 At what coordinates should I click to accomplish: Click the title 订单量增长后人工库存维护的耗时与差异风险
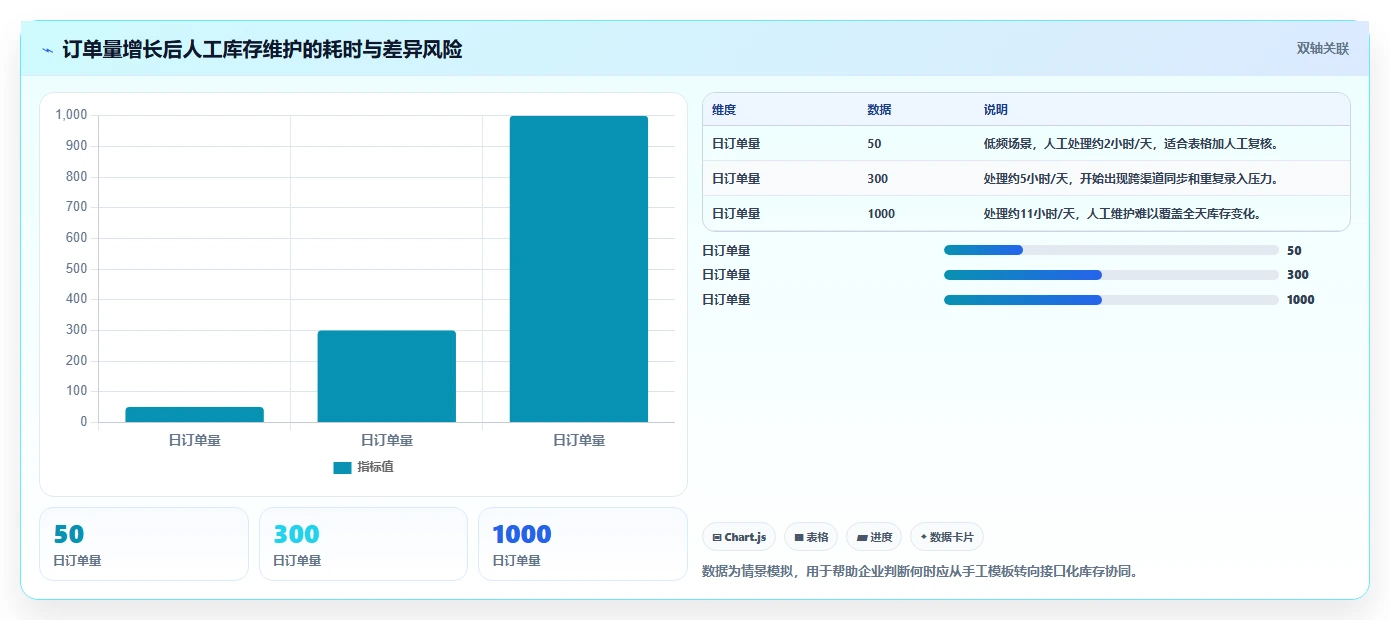click(262, 49)
